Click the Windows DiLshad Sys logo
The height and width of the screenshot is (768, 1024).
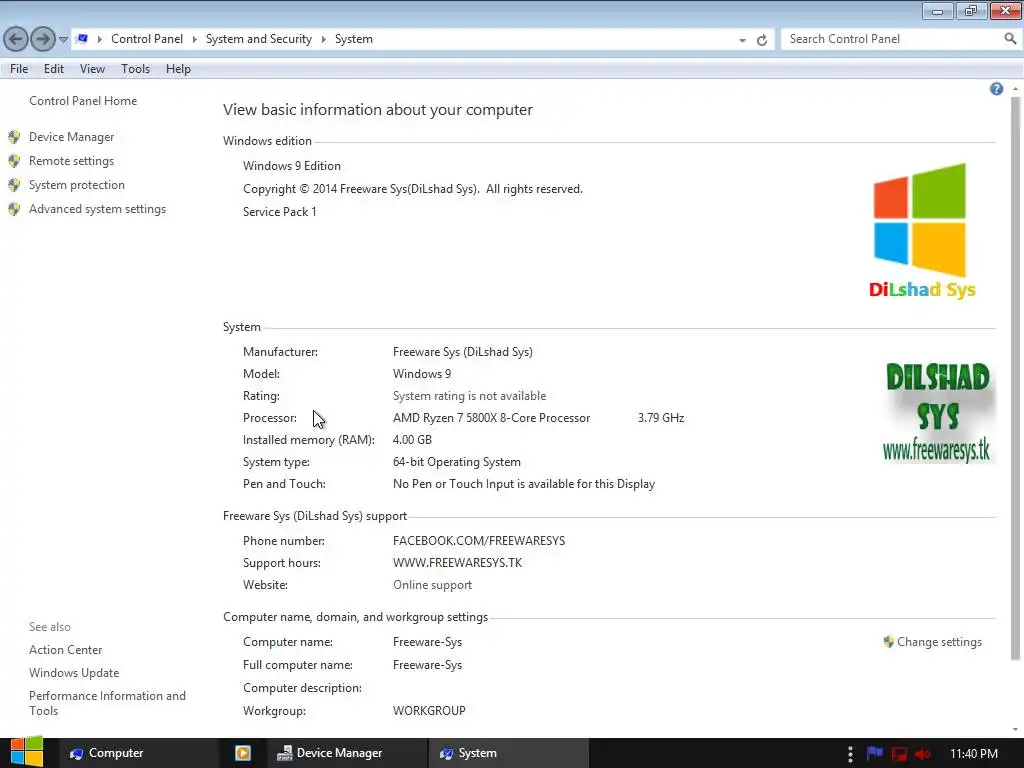[x=921, y=231]
